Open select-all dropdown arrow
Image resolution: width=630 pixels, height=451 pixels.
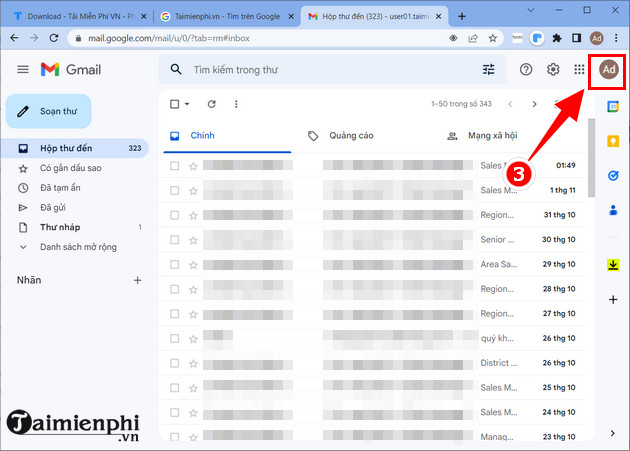tap(187, 104)
